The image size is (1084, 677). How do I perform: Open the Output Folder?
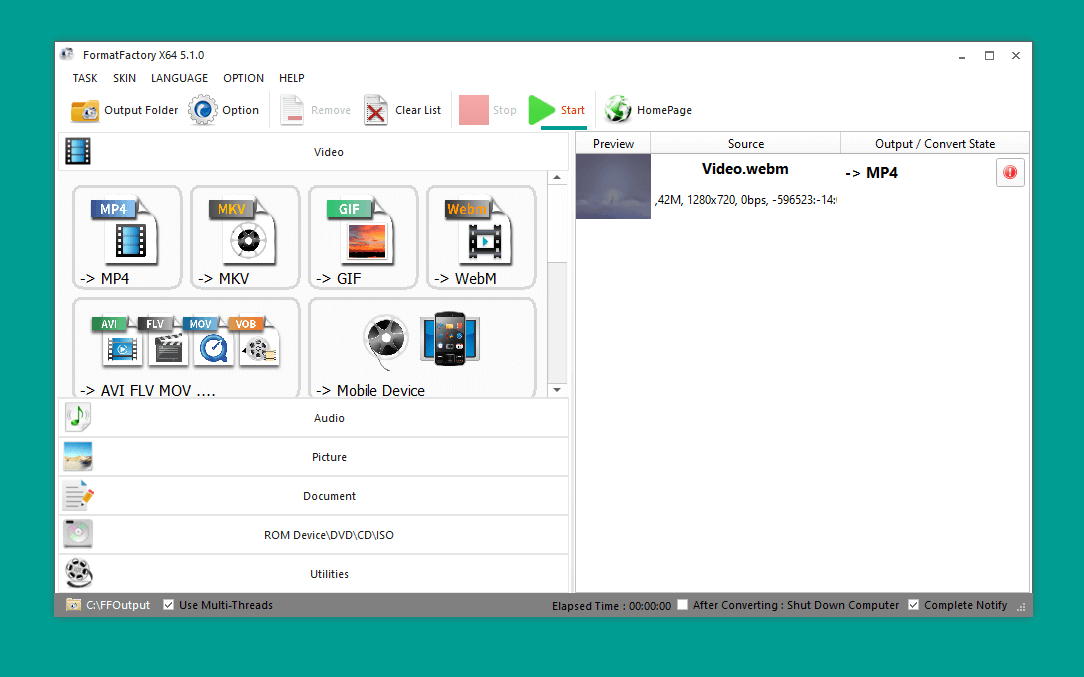tap(124, 110)
